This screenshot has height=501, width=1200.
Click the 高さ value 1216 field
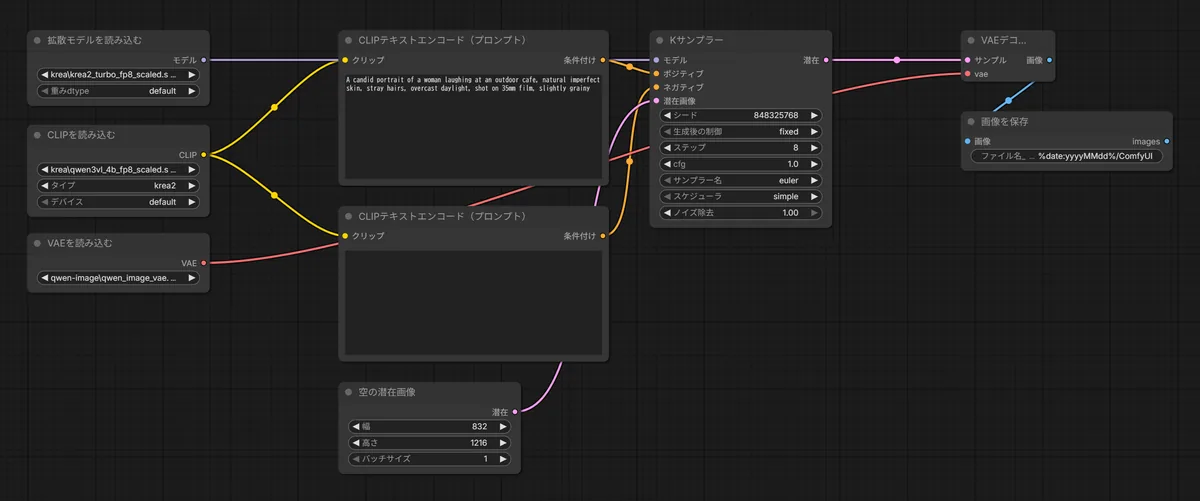click(x=430, y=443)
